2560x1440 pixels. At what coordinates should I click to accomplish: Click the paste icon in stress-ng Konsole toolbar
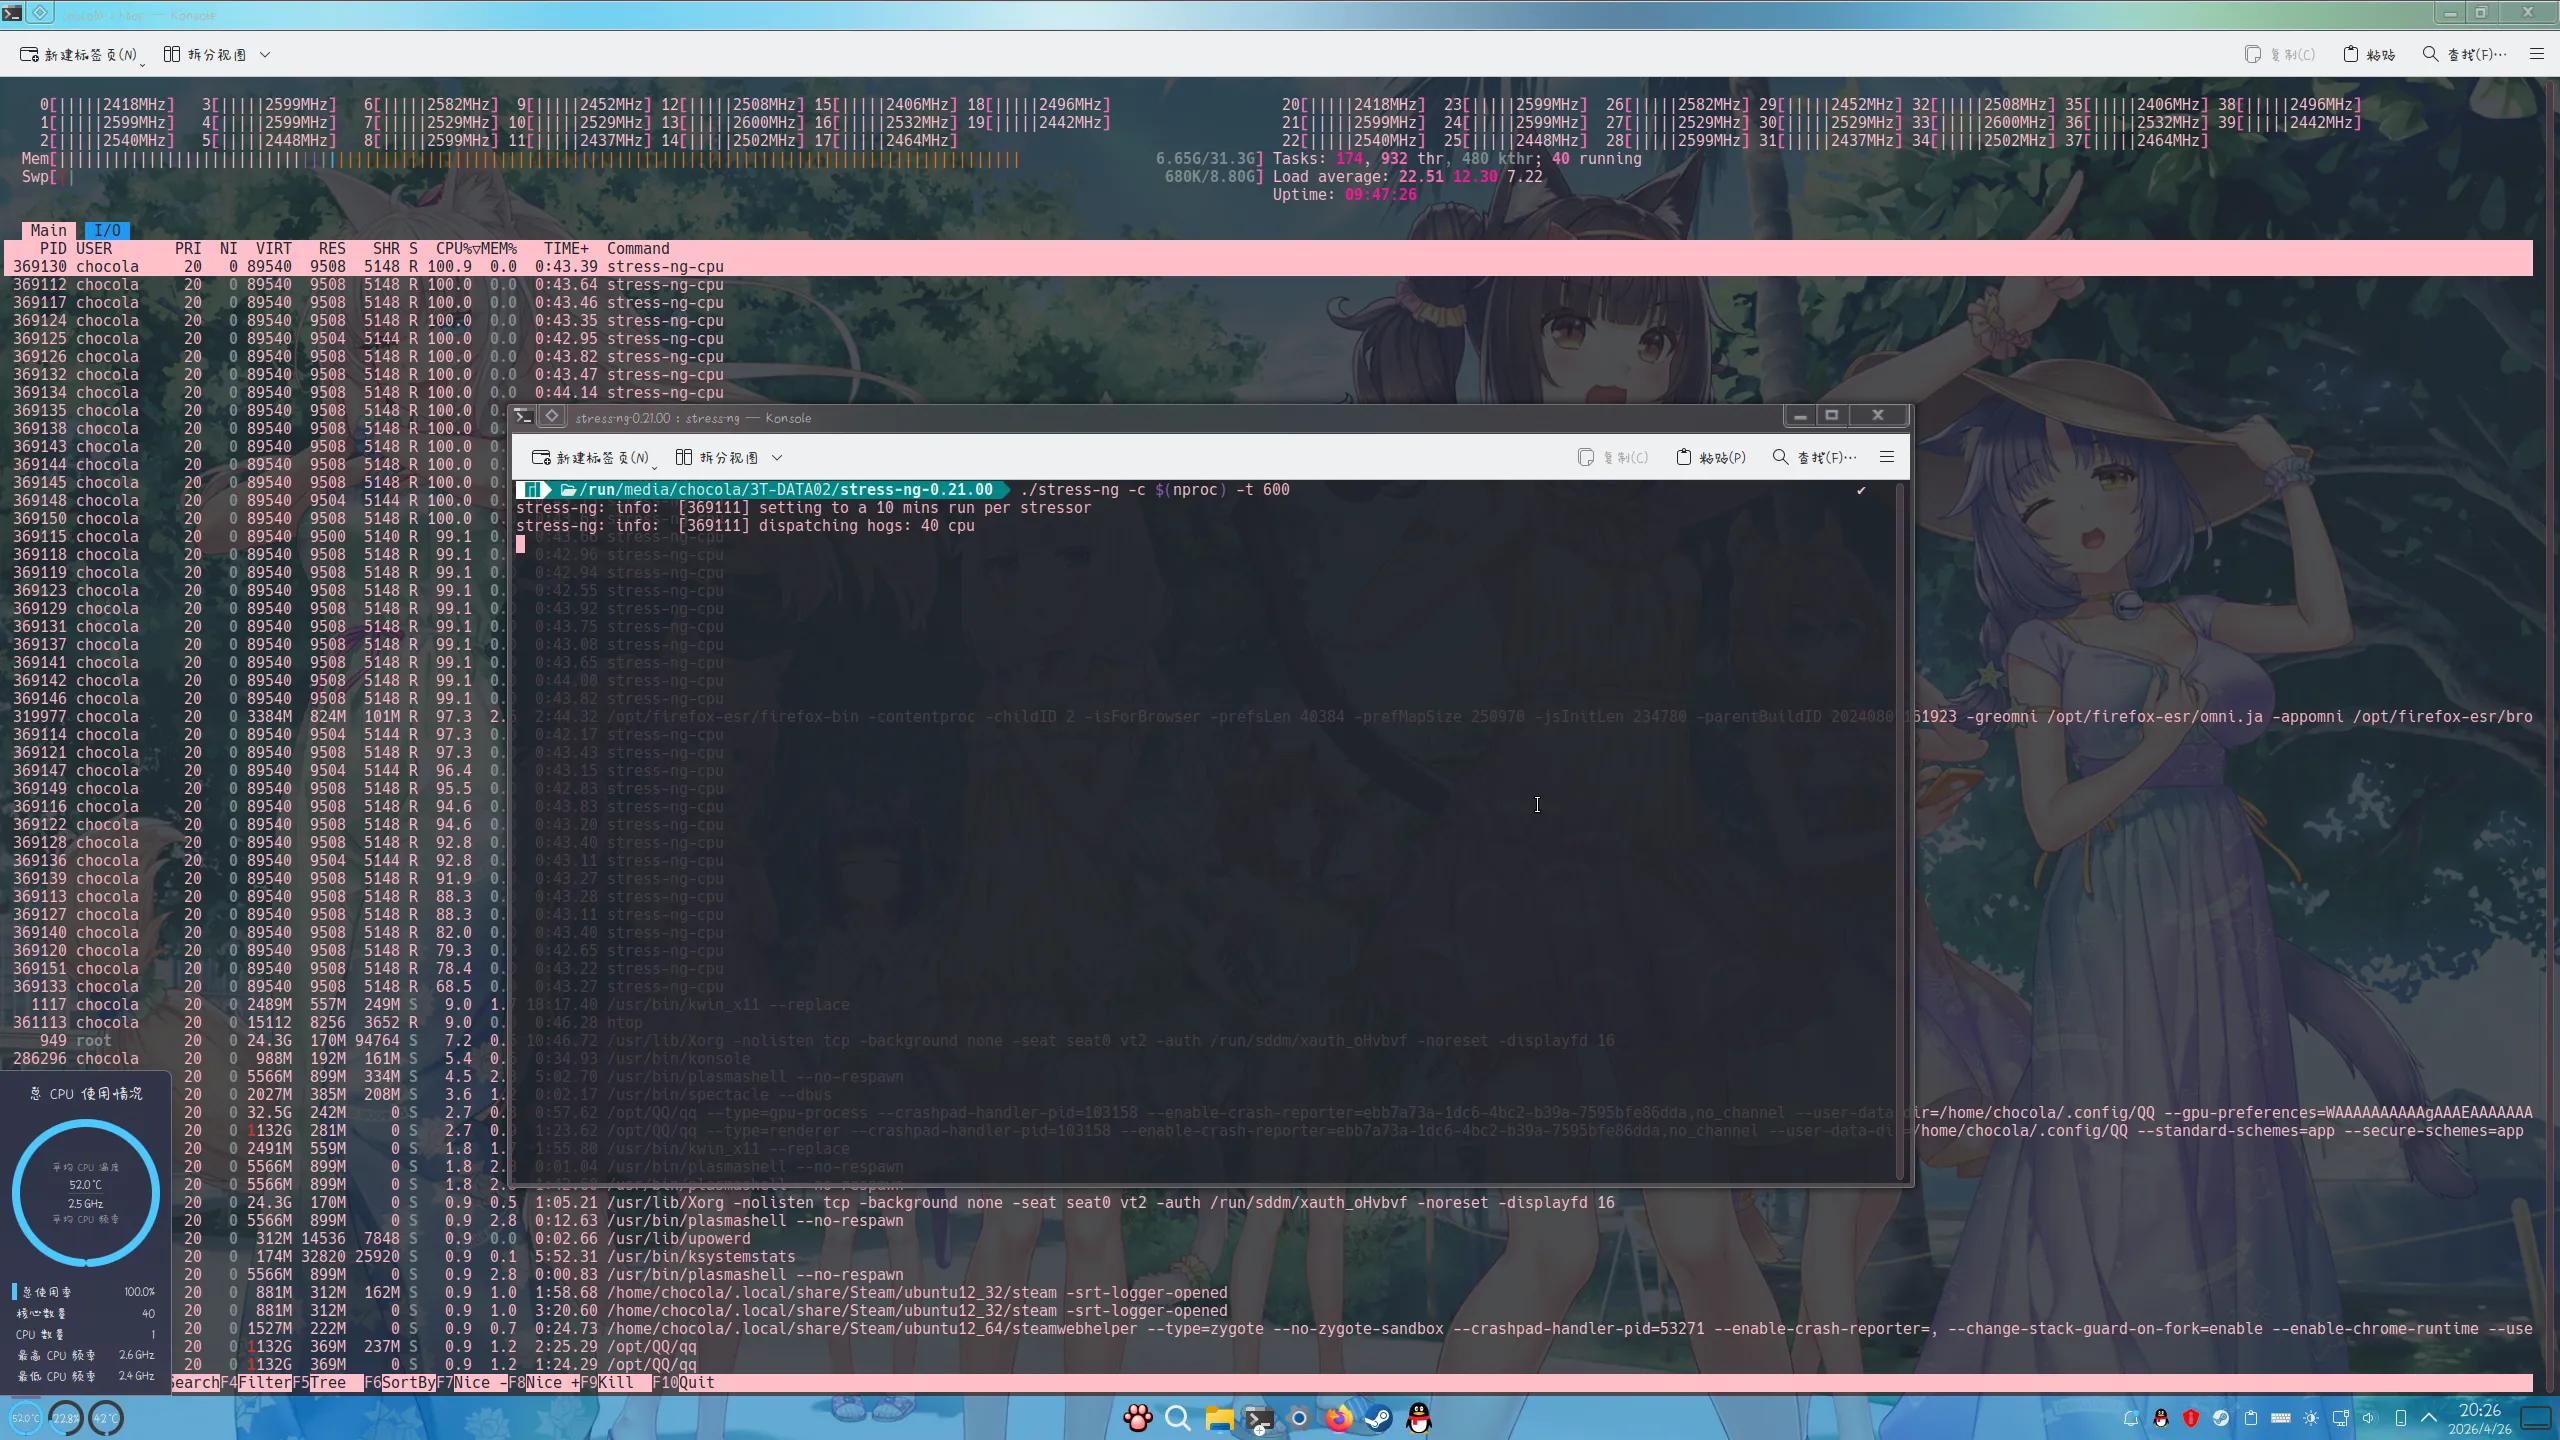(x=1684, y=457)
